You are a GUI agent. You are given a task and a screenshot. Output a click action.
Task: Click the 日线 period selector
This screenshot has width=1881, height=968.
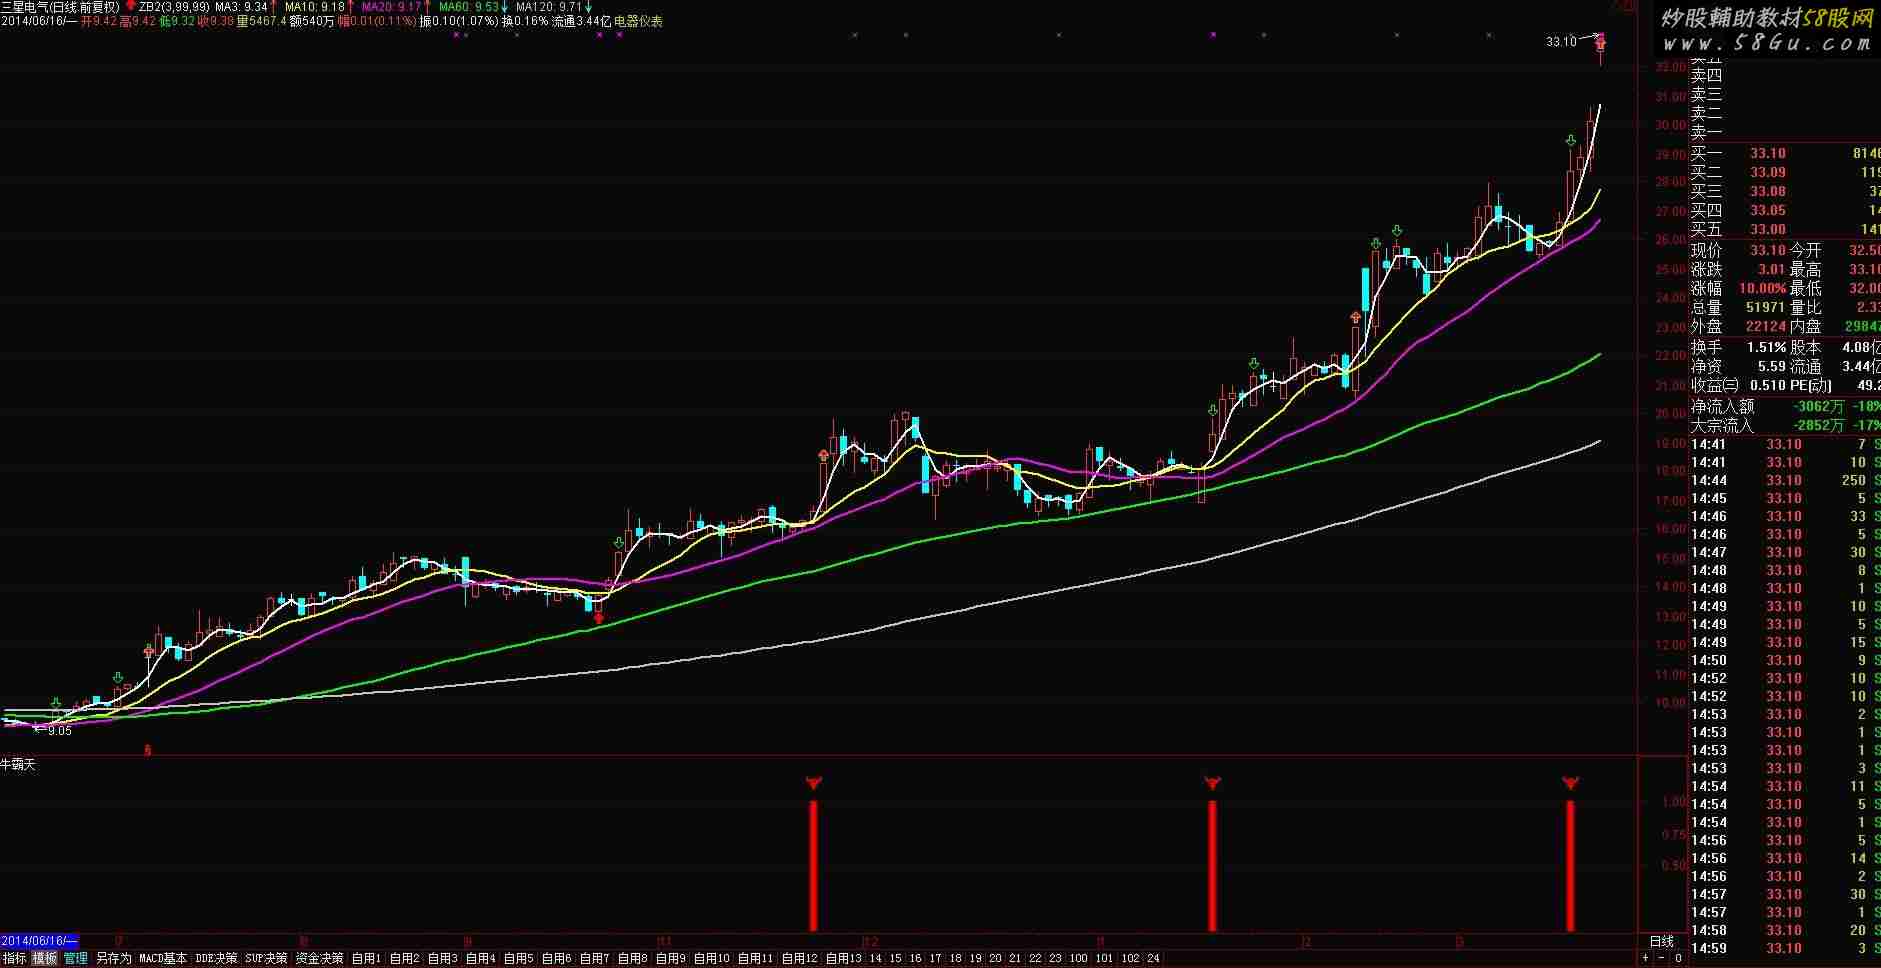1661,942
